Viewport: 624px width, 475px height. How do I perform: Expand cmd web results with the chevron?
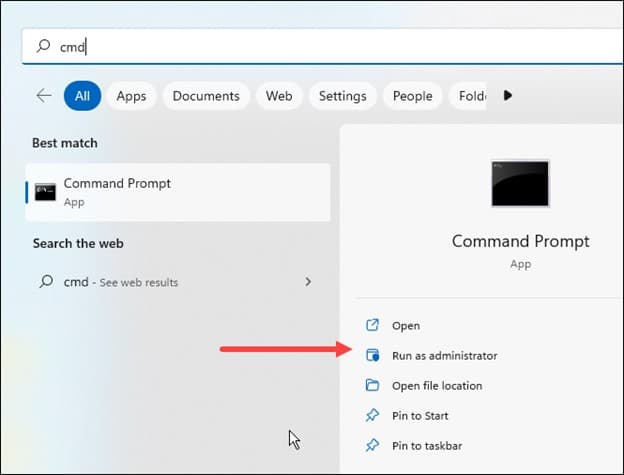[x=308, y=282]
